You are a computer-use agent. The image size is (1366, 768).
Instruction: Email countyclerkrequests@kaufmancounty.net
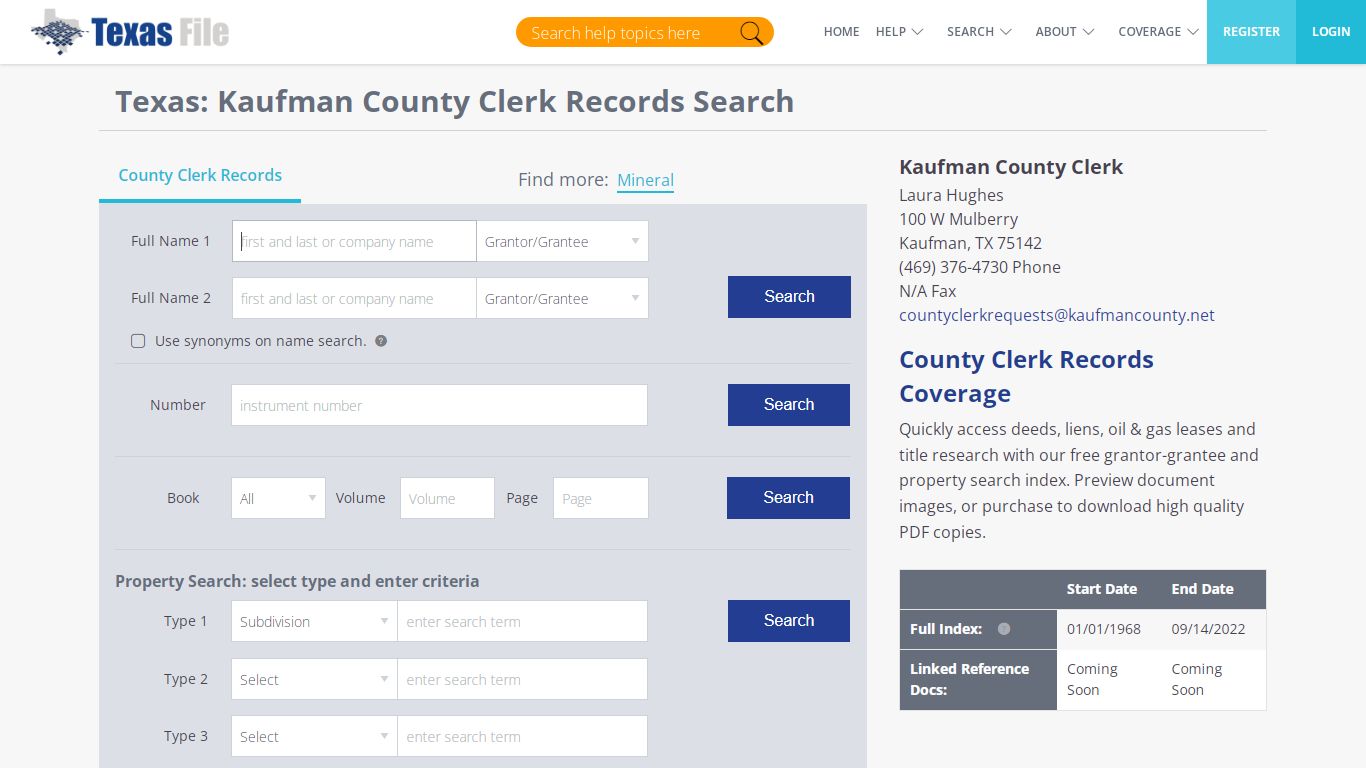pyautogui.click(x=1057, y=315)
